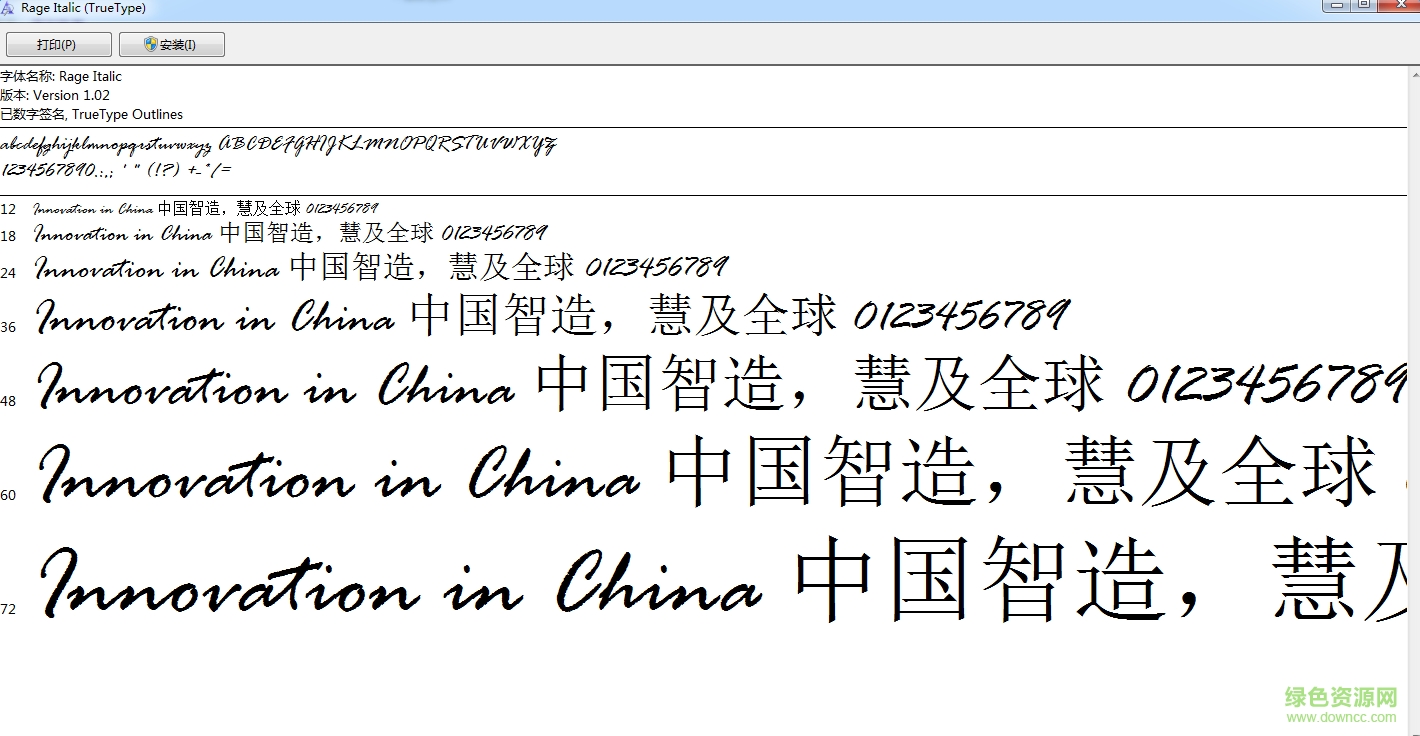1420x736 pixels.
Task: Click 'Innovation in China' in the 48-point row
Action: pyautogui.click(x=276, y=387)
